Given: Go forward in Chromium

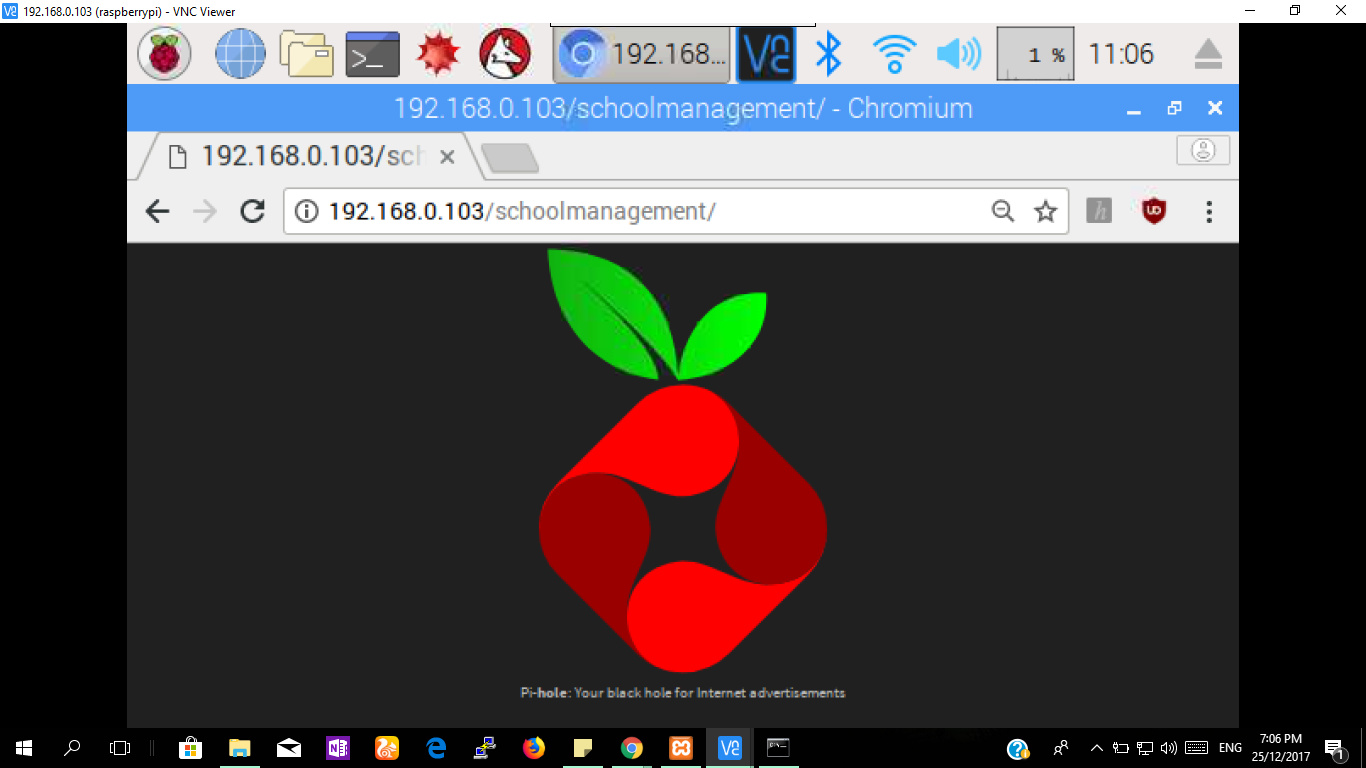Looking at the screenshot, I should click(x=205, y=211).
